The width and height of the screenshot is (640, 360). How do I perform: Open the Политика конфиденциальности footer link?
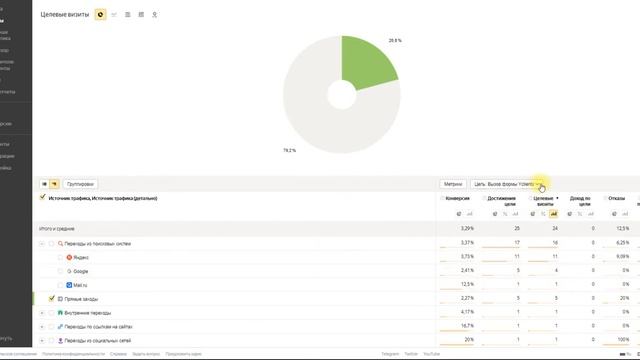coord(73,354)
